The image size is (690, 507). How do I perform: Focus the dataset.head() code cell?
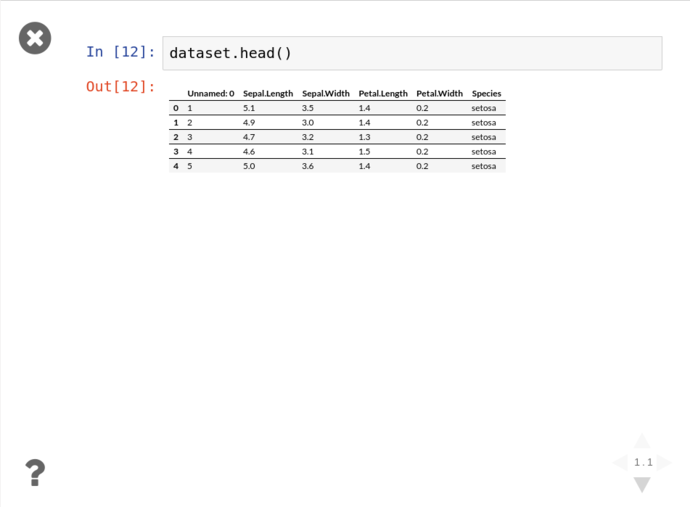(x=412, y=53)
